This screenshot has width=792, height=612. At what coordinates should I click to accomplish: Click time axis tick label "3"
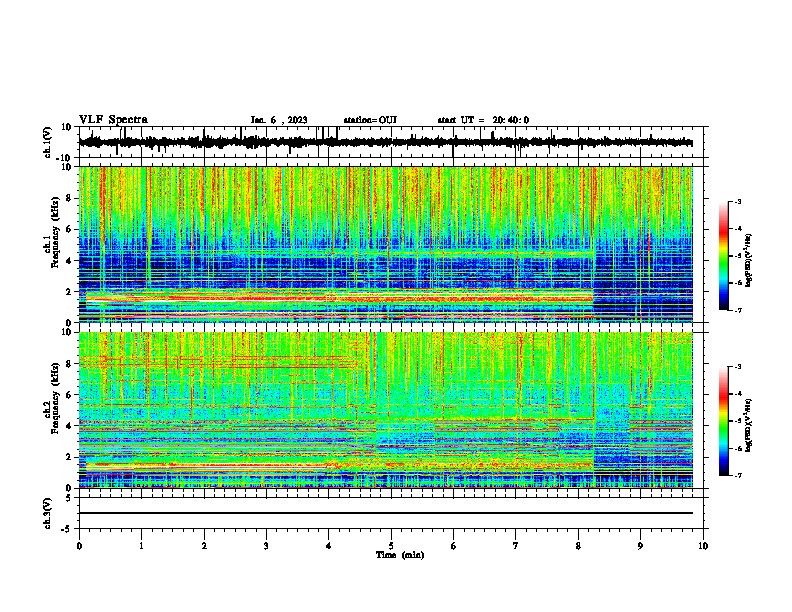[266, 546]
